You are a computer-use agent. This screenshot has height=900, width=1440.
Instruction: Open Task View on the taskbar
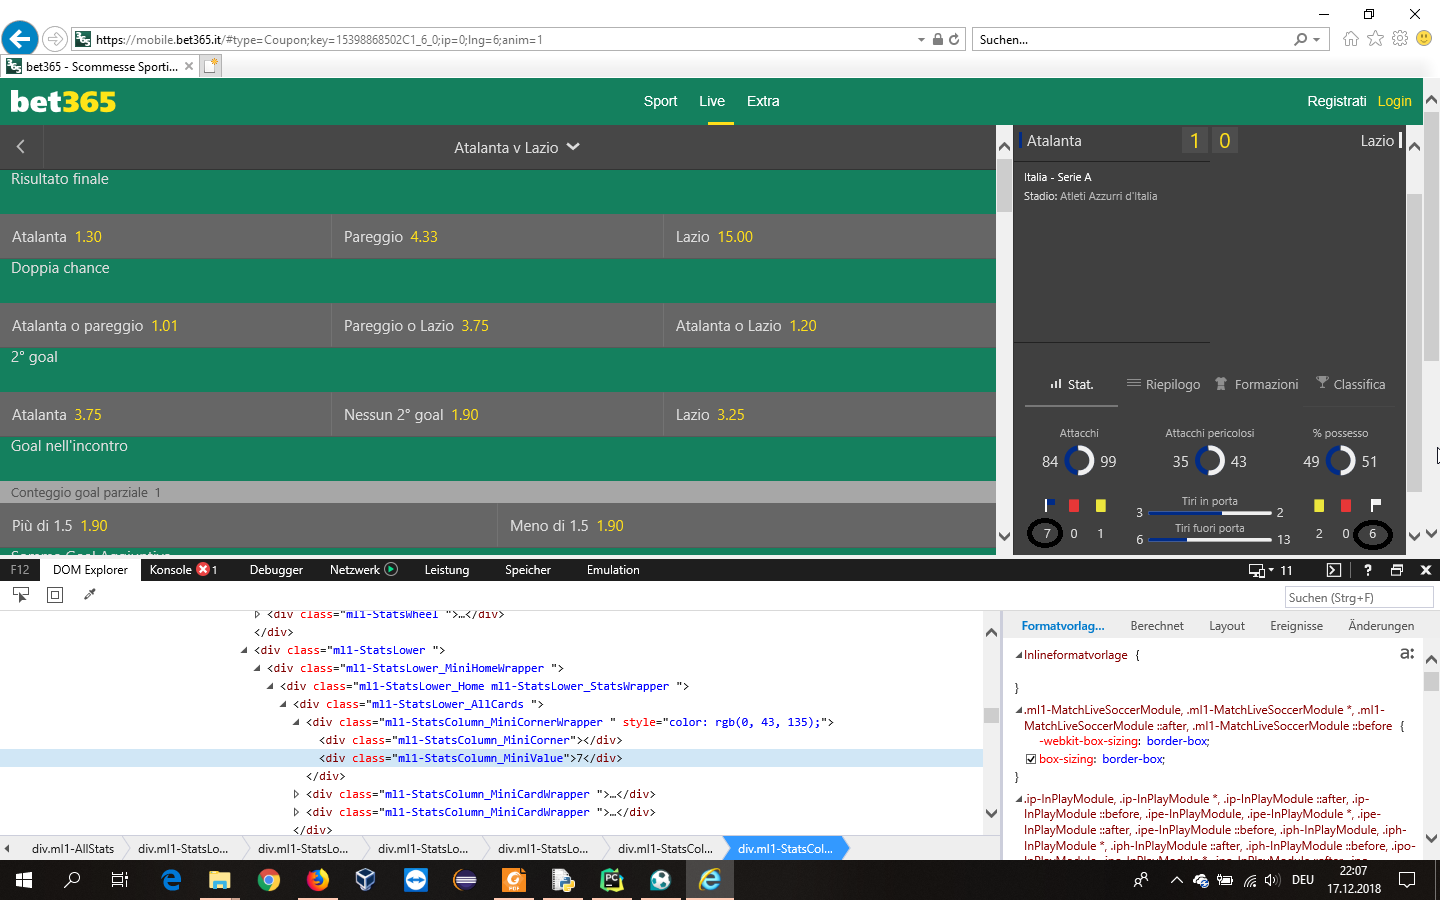pos(120,880)
